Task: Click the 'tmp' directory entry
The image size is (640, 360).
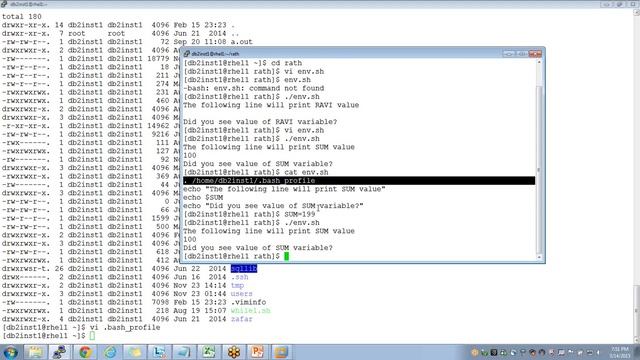Action: tap(237, 285)
